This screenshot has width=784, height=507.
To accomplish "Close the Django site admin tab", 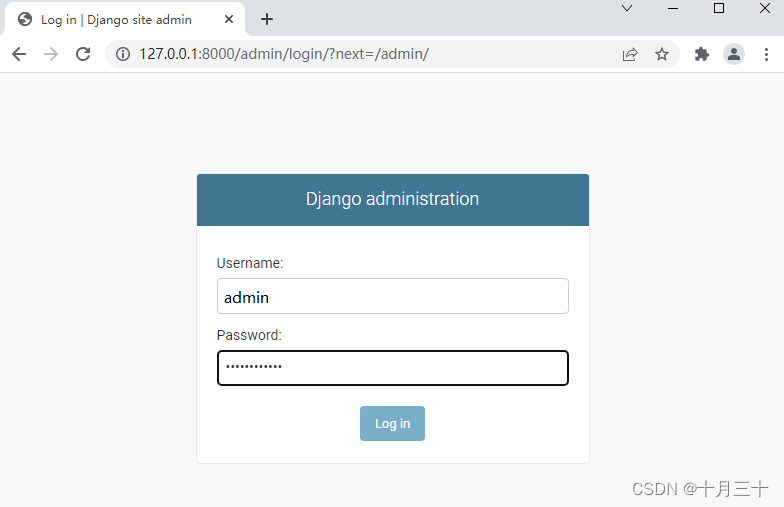I will (x=229, y=19).
